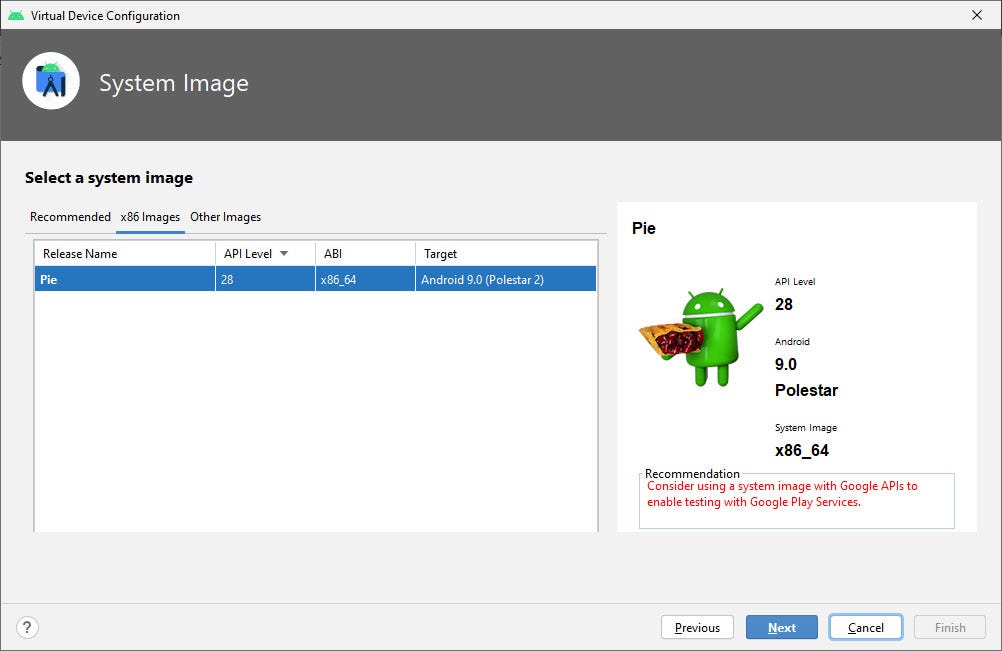Screen dimensions: 1002x651
Task: Click the Android 9.0 (Polestar 2) cell
Action: (506, 279)
